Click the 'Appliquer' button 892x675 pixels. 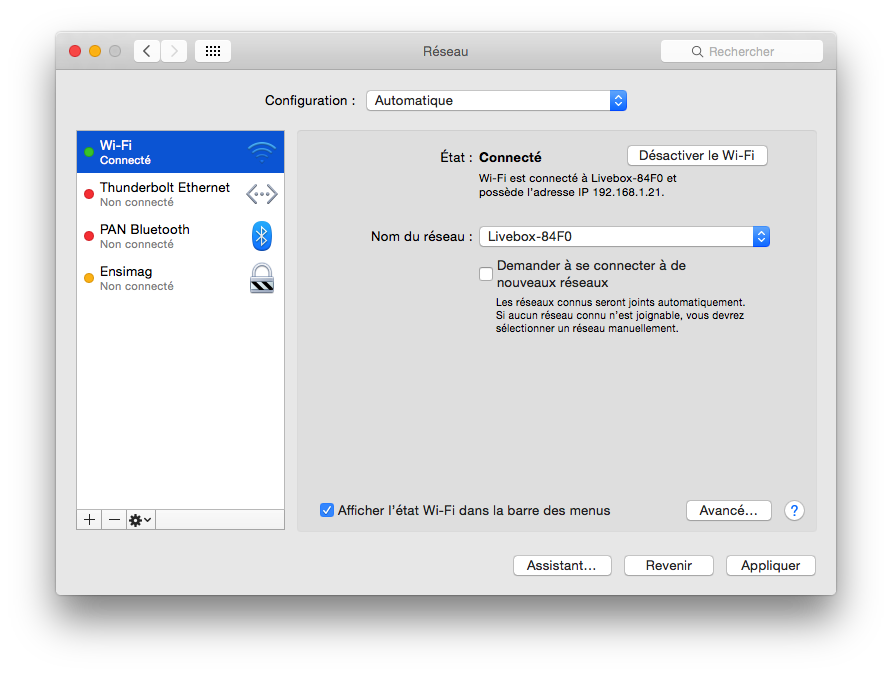point(771,566)
